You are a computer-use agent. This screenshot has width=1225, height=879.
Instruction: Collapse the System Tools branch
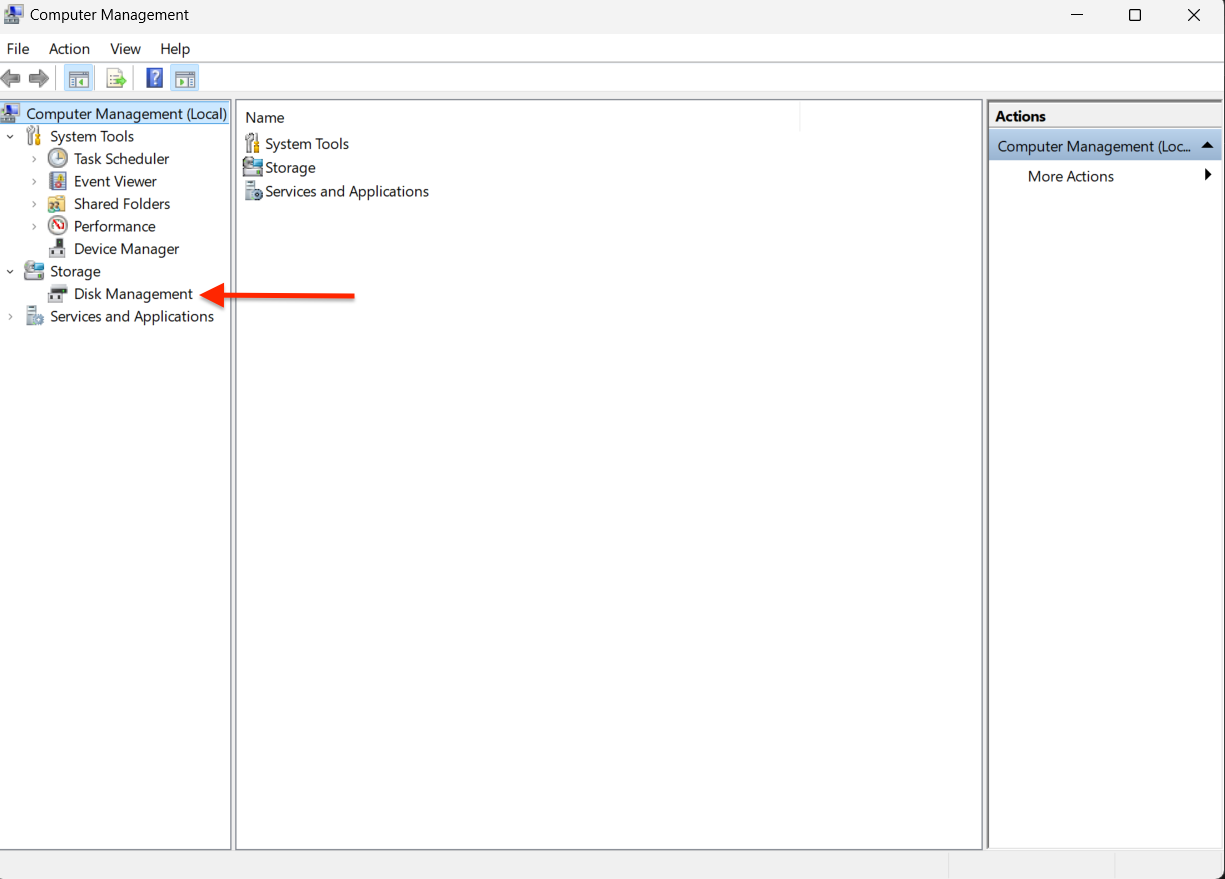coord(10,136)
